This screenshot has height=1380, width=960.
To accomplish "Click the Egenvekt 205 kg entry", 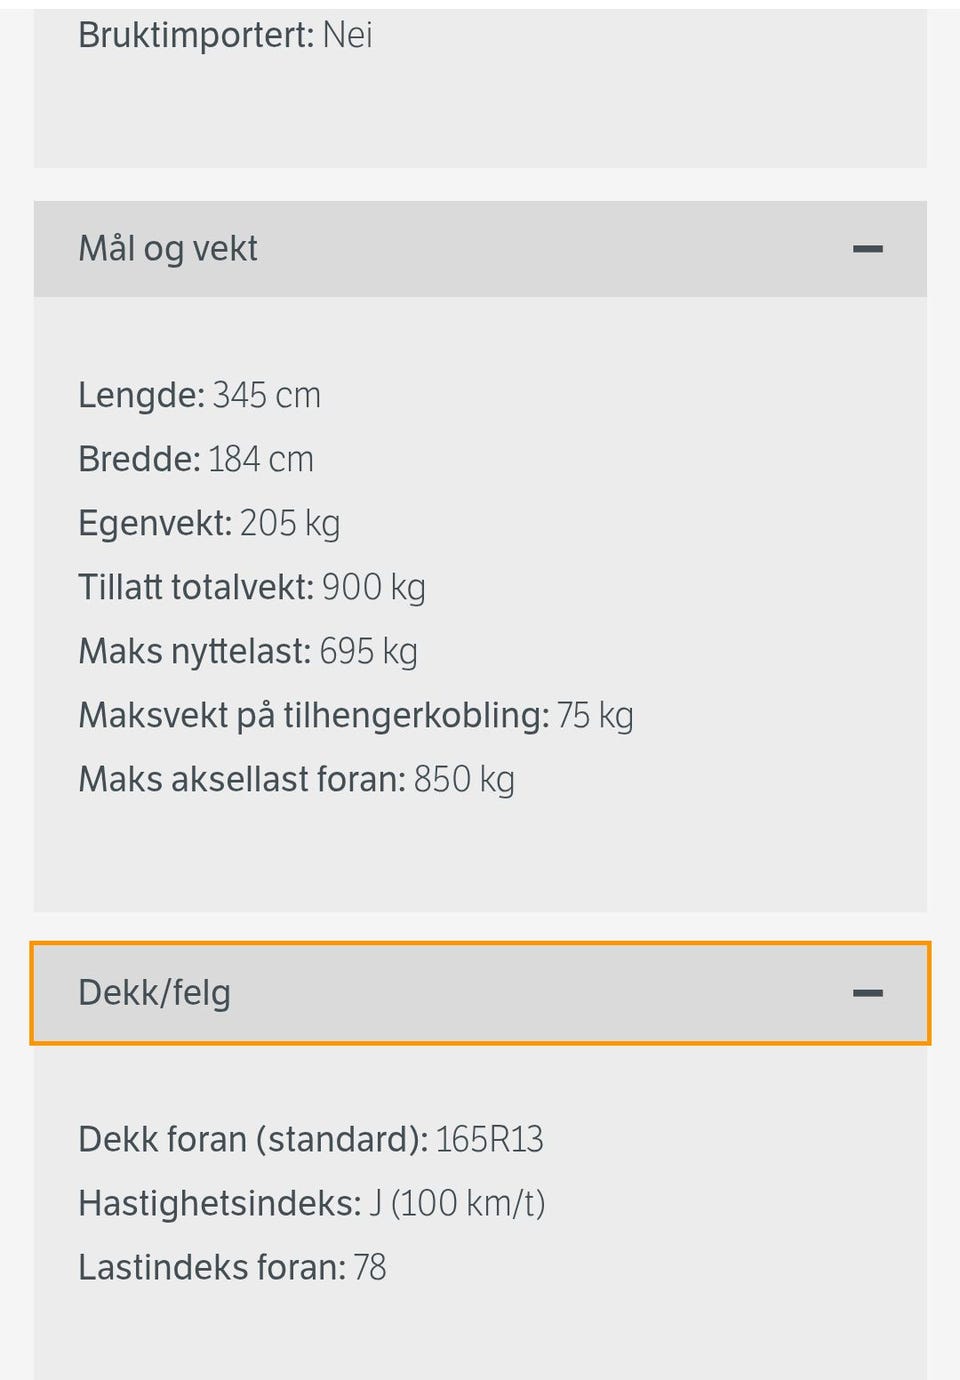I will [209, 524].
